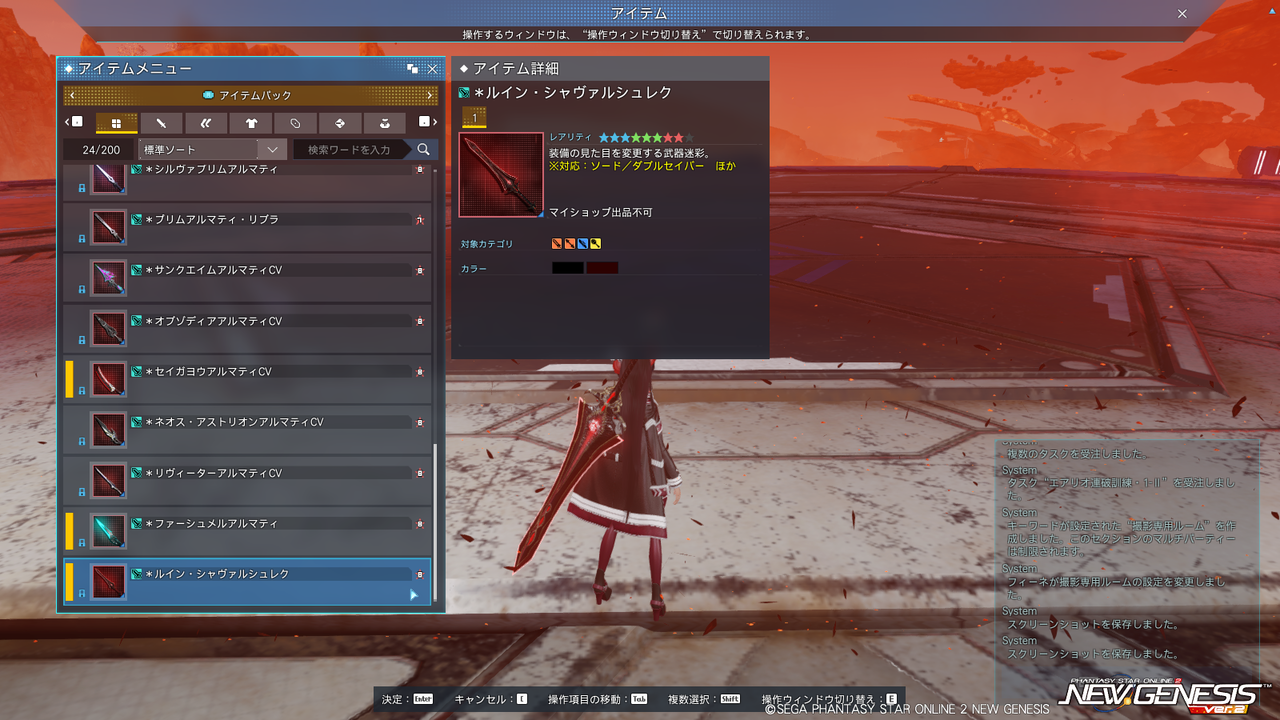1280x720 pixels.
Task: Select ＊リヴィーターアルマティCV item row
Action: (248, 480)
